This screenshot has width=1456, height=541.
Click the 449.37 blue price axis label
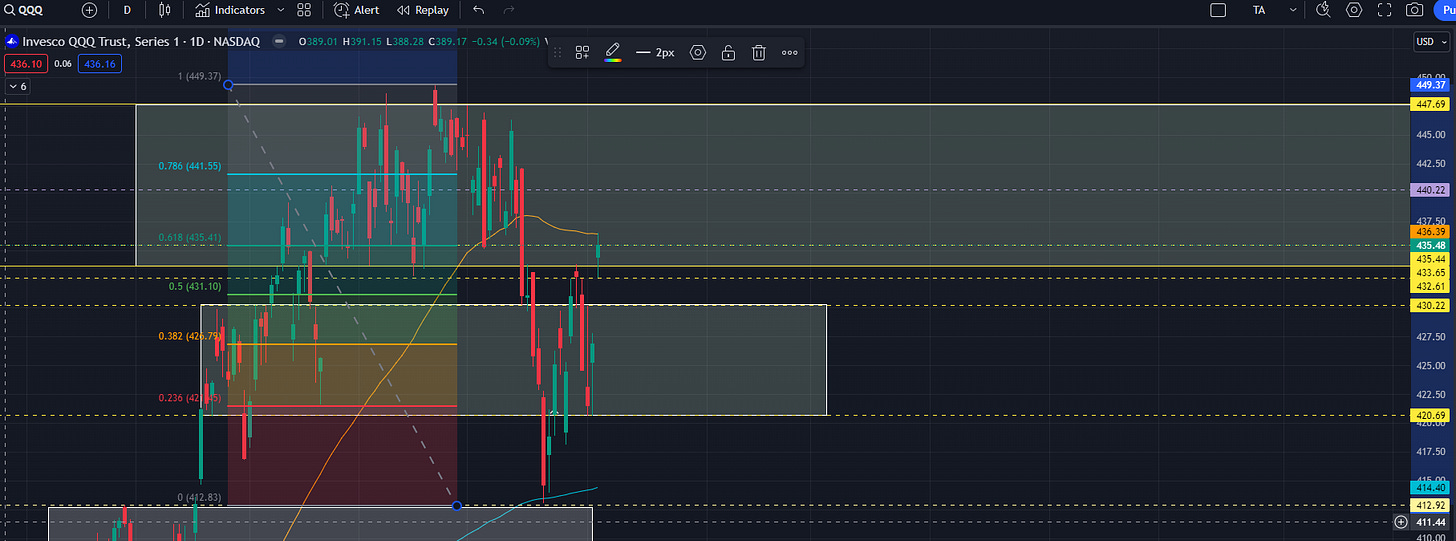click(x=1429, y=85)
